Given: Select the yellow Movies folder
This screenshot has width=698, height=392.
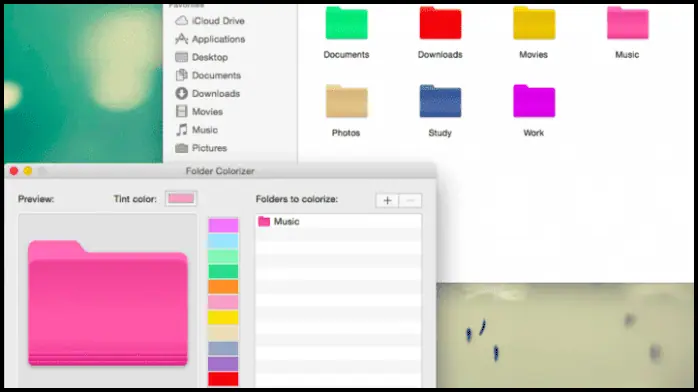Looking at the screenshot, I should click(x=534, y=24).
